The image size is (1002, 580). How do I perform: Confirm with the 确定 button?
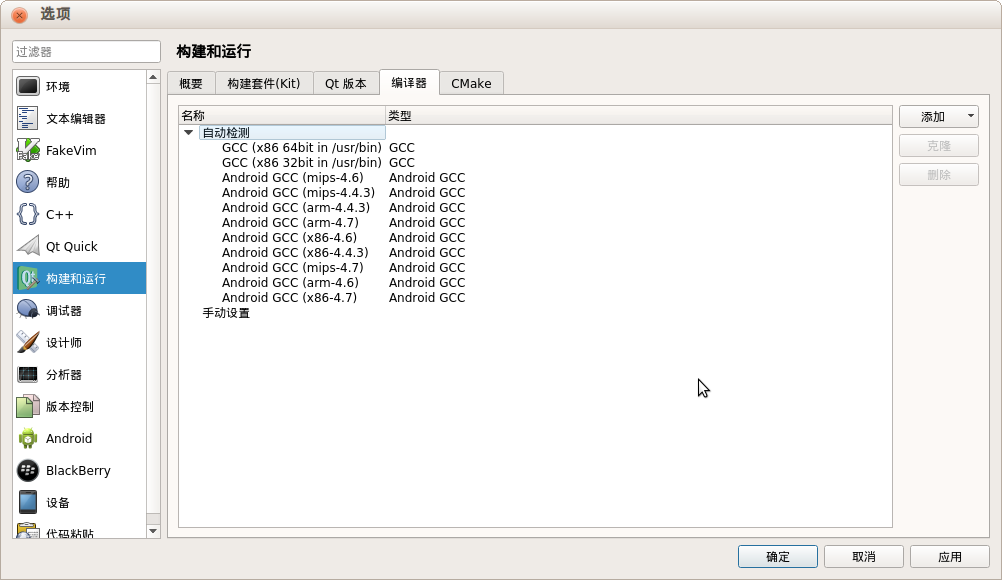[x=778, y=556]
